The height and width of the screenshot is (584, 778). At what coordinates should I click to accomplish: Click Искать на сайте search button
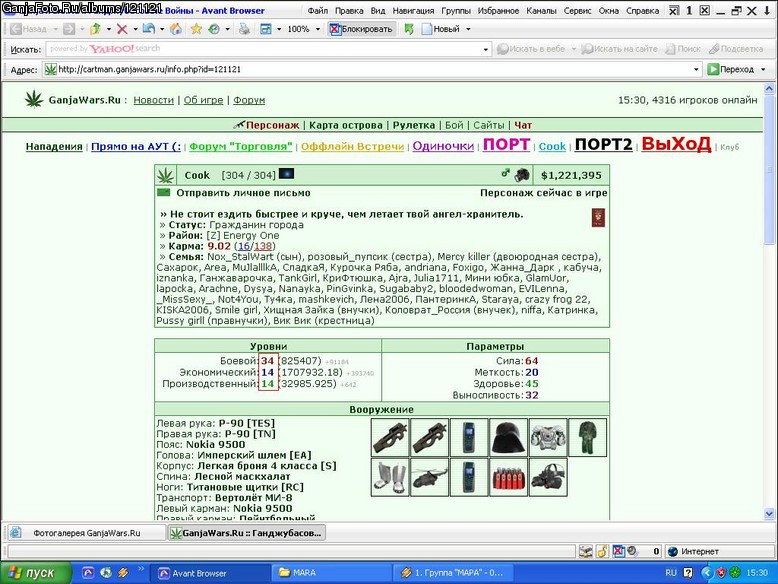coord(619,49)
